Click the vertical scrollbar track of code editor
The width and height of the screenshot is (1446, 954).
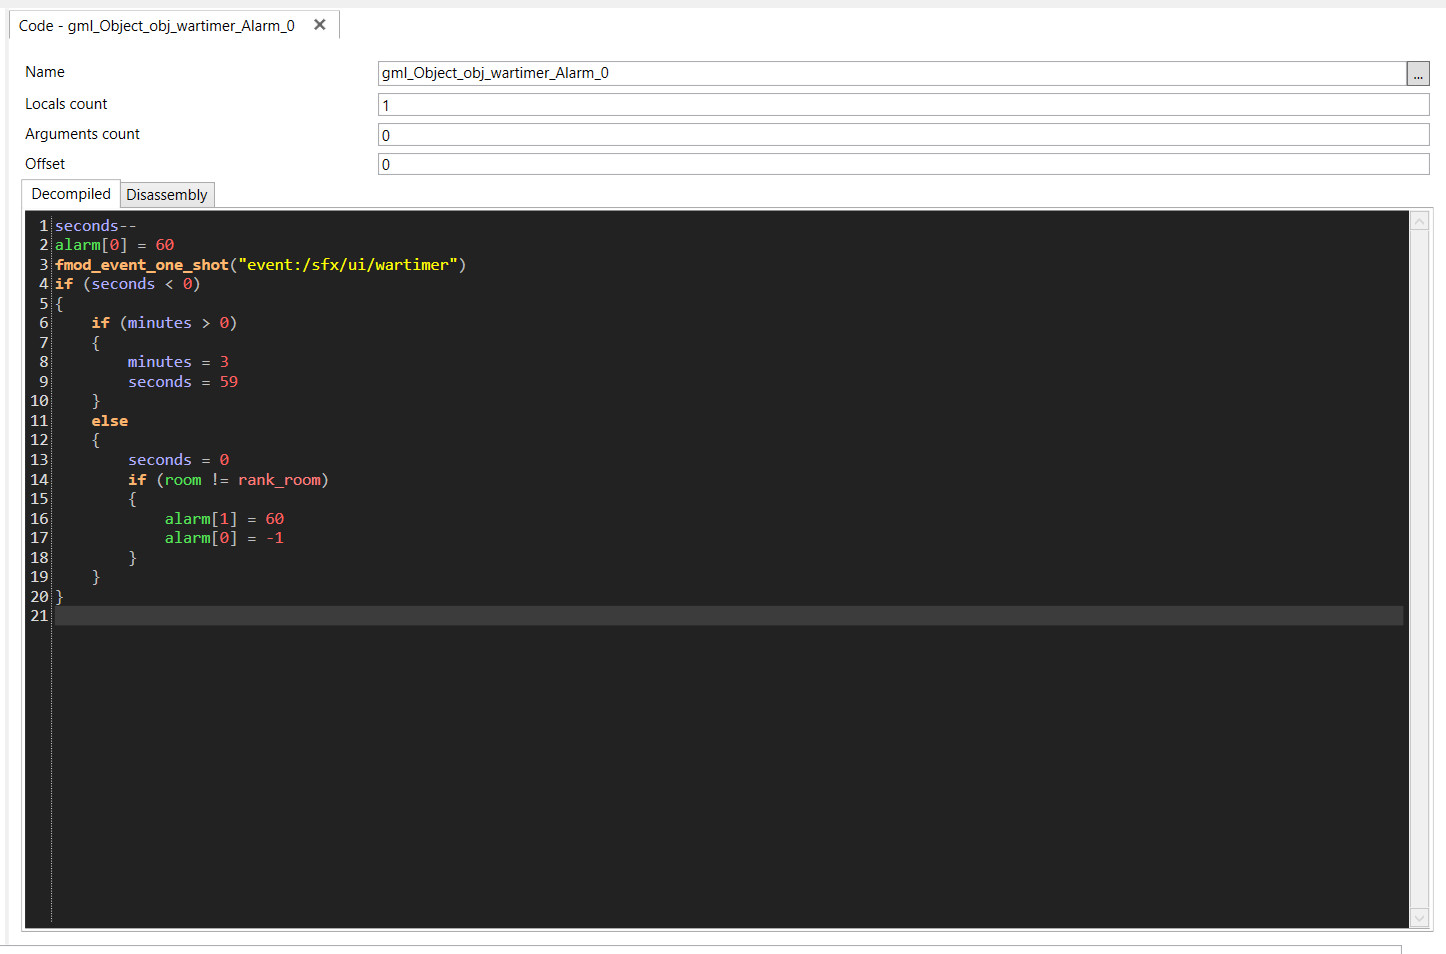1419,570
